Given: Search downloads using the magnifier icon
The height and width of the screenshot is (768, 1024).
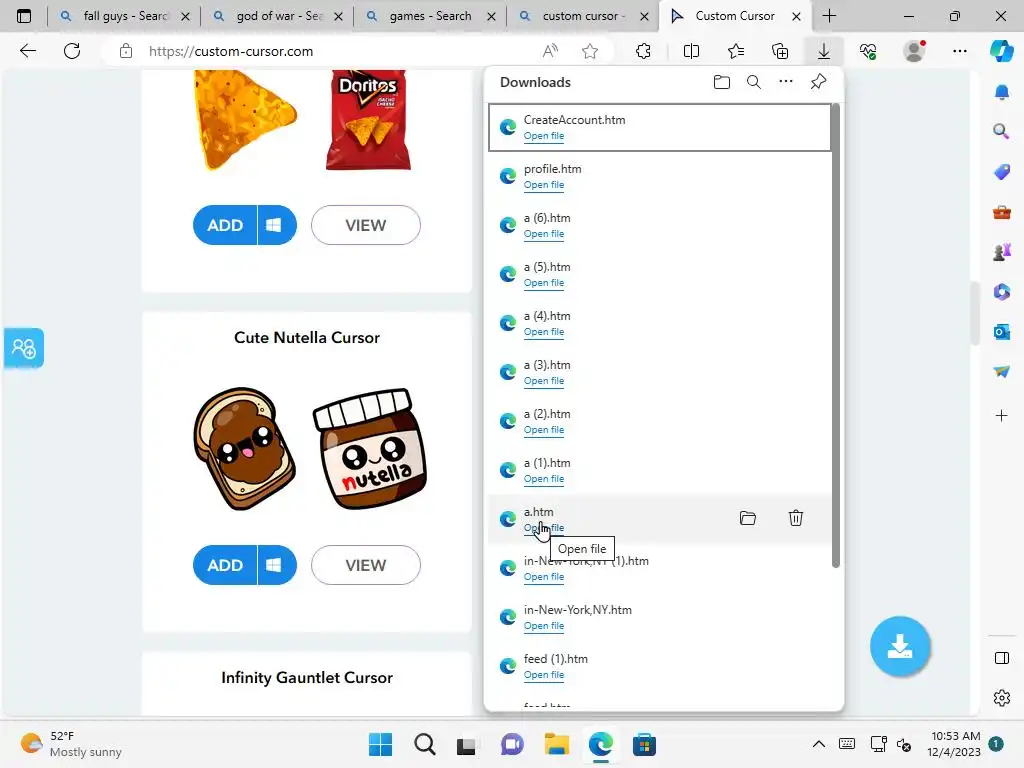Looking at the screenshot, I should 754,82.
